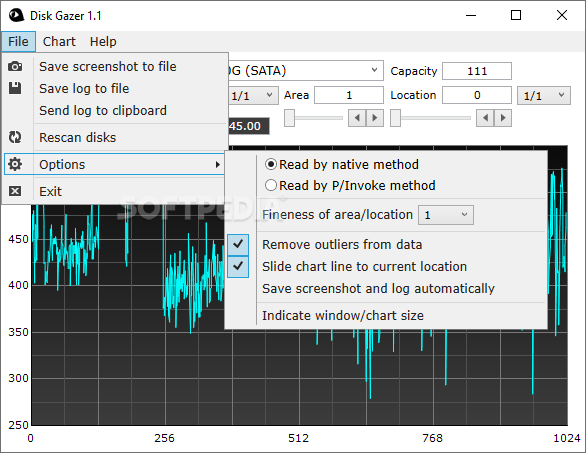
Task: Click the 1024 x-axis label
Action: pyautogui.click(x=567, y=438)
